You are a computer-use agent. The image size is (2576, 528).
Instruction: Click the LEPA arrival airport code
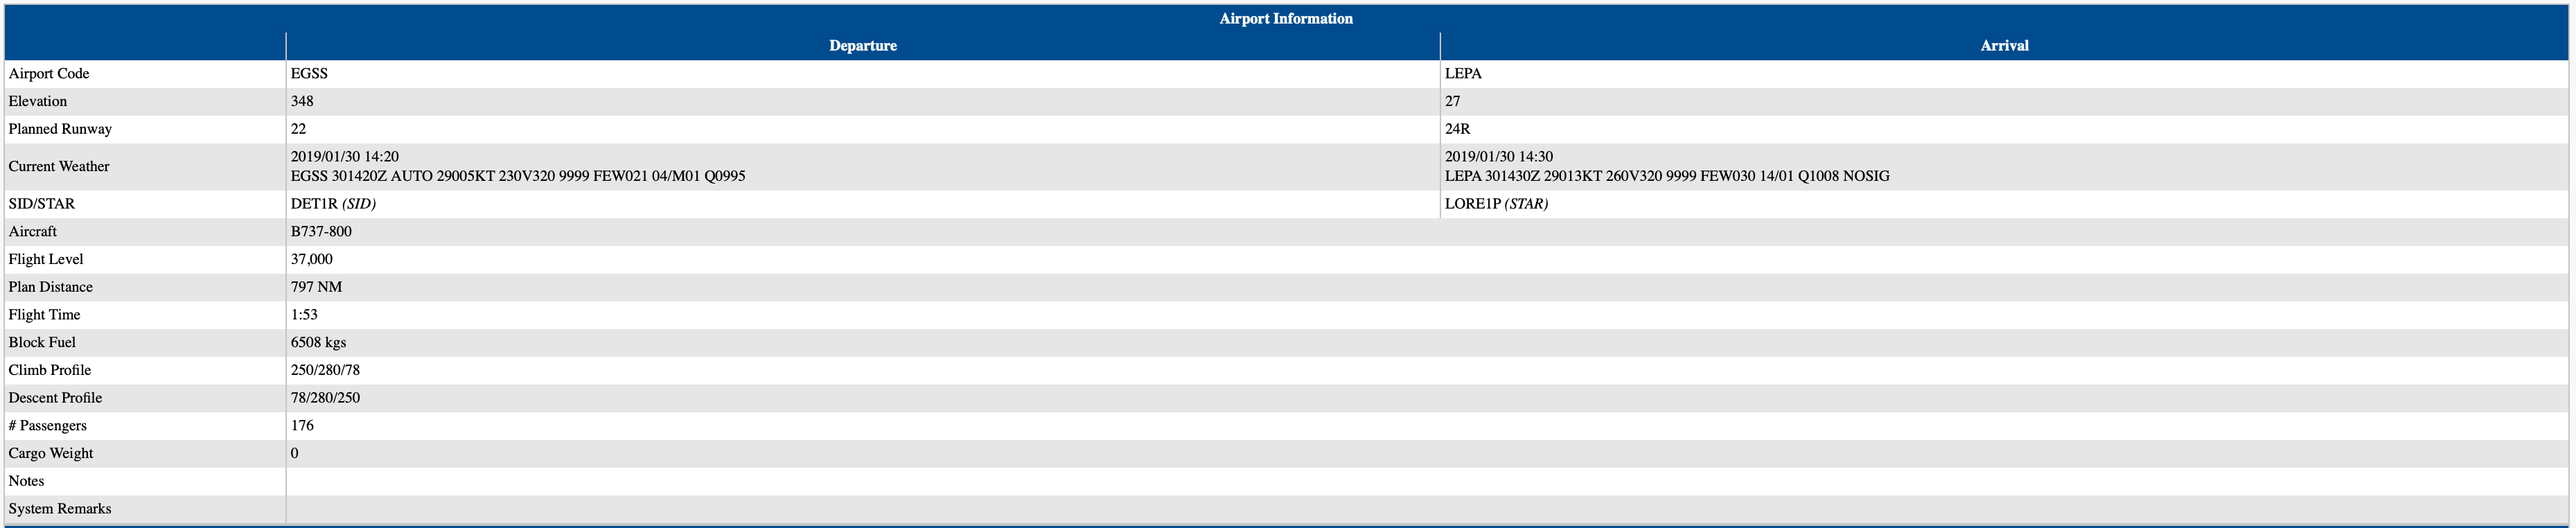(1463, 74)
